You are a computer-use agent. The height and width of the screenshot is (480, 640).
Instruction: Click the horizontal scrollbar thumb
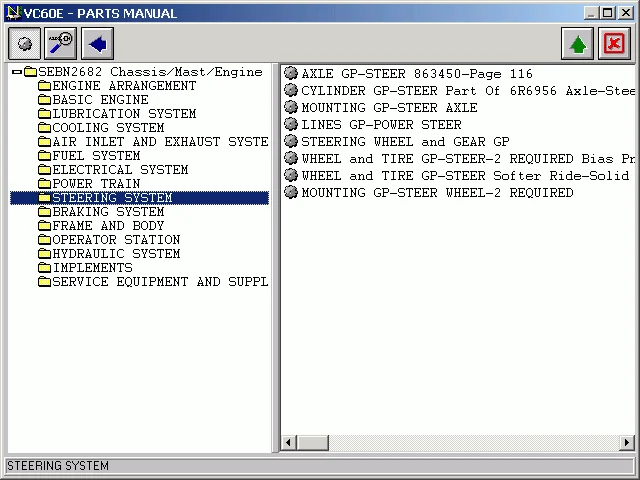pyautogui.click(x=313, y=442)
